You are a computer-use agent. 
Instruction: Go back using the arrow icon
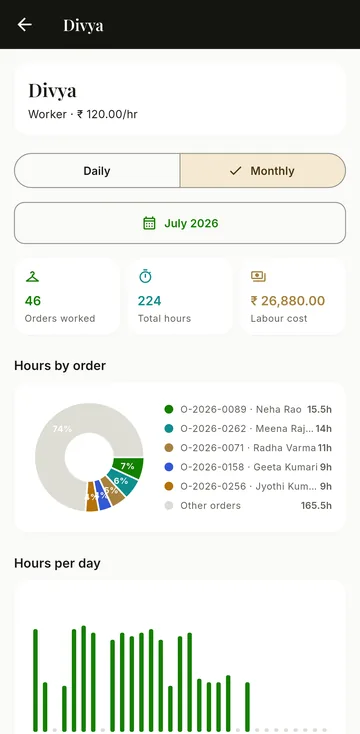[x=24, y=25]
